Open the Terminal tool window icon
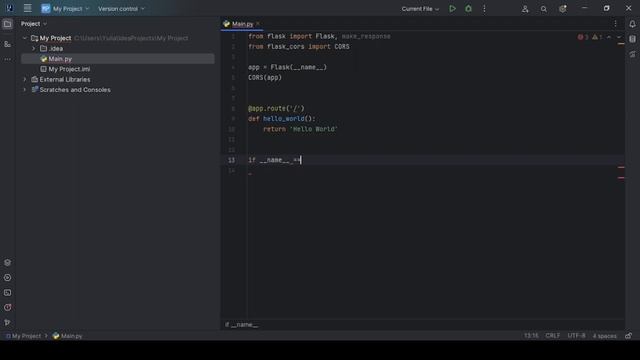 (x=7, y=293)
